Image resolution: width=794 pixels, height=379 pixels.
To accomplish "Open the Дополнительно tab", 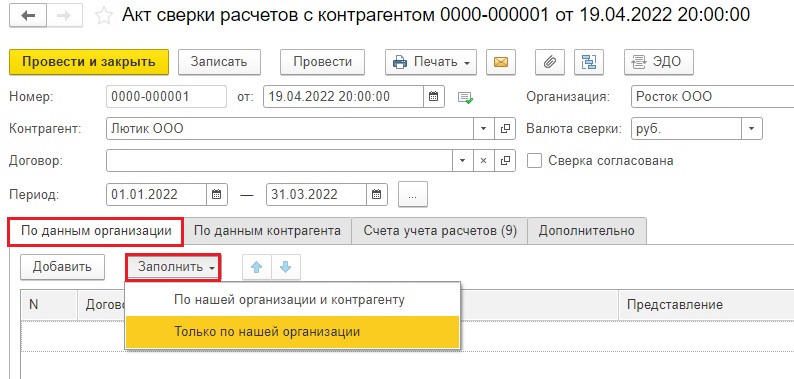I will click(587, 232).
